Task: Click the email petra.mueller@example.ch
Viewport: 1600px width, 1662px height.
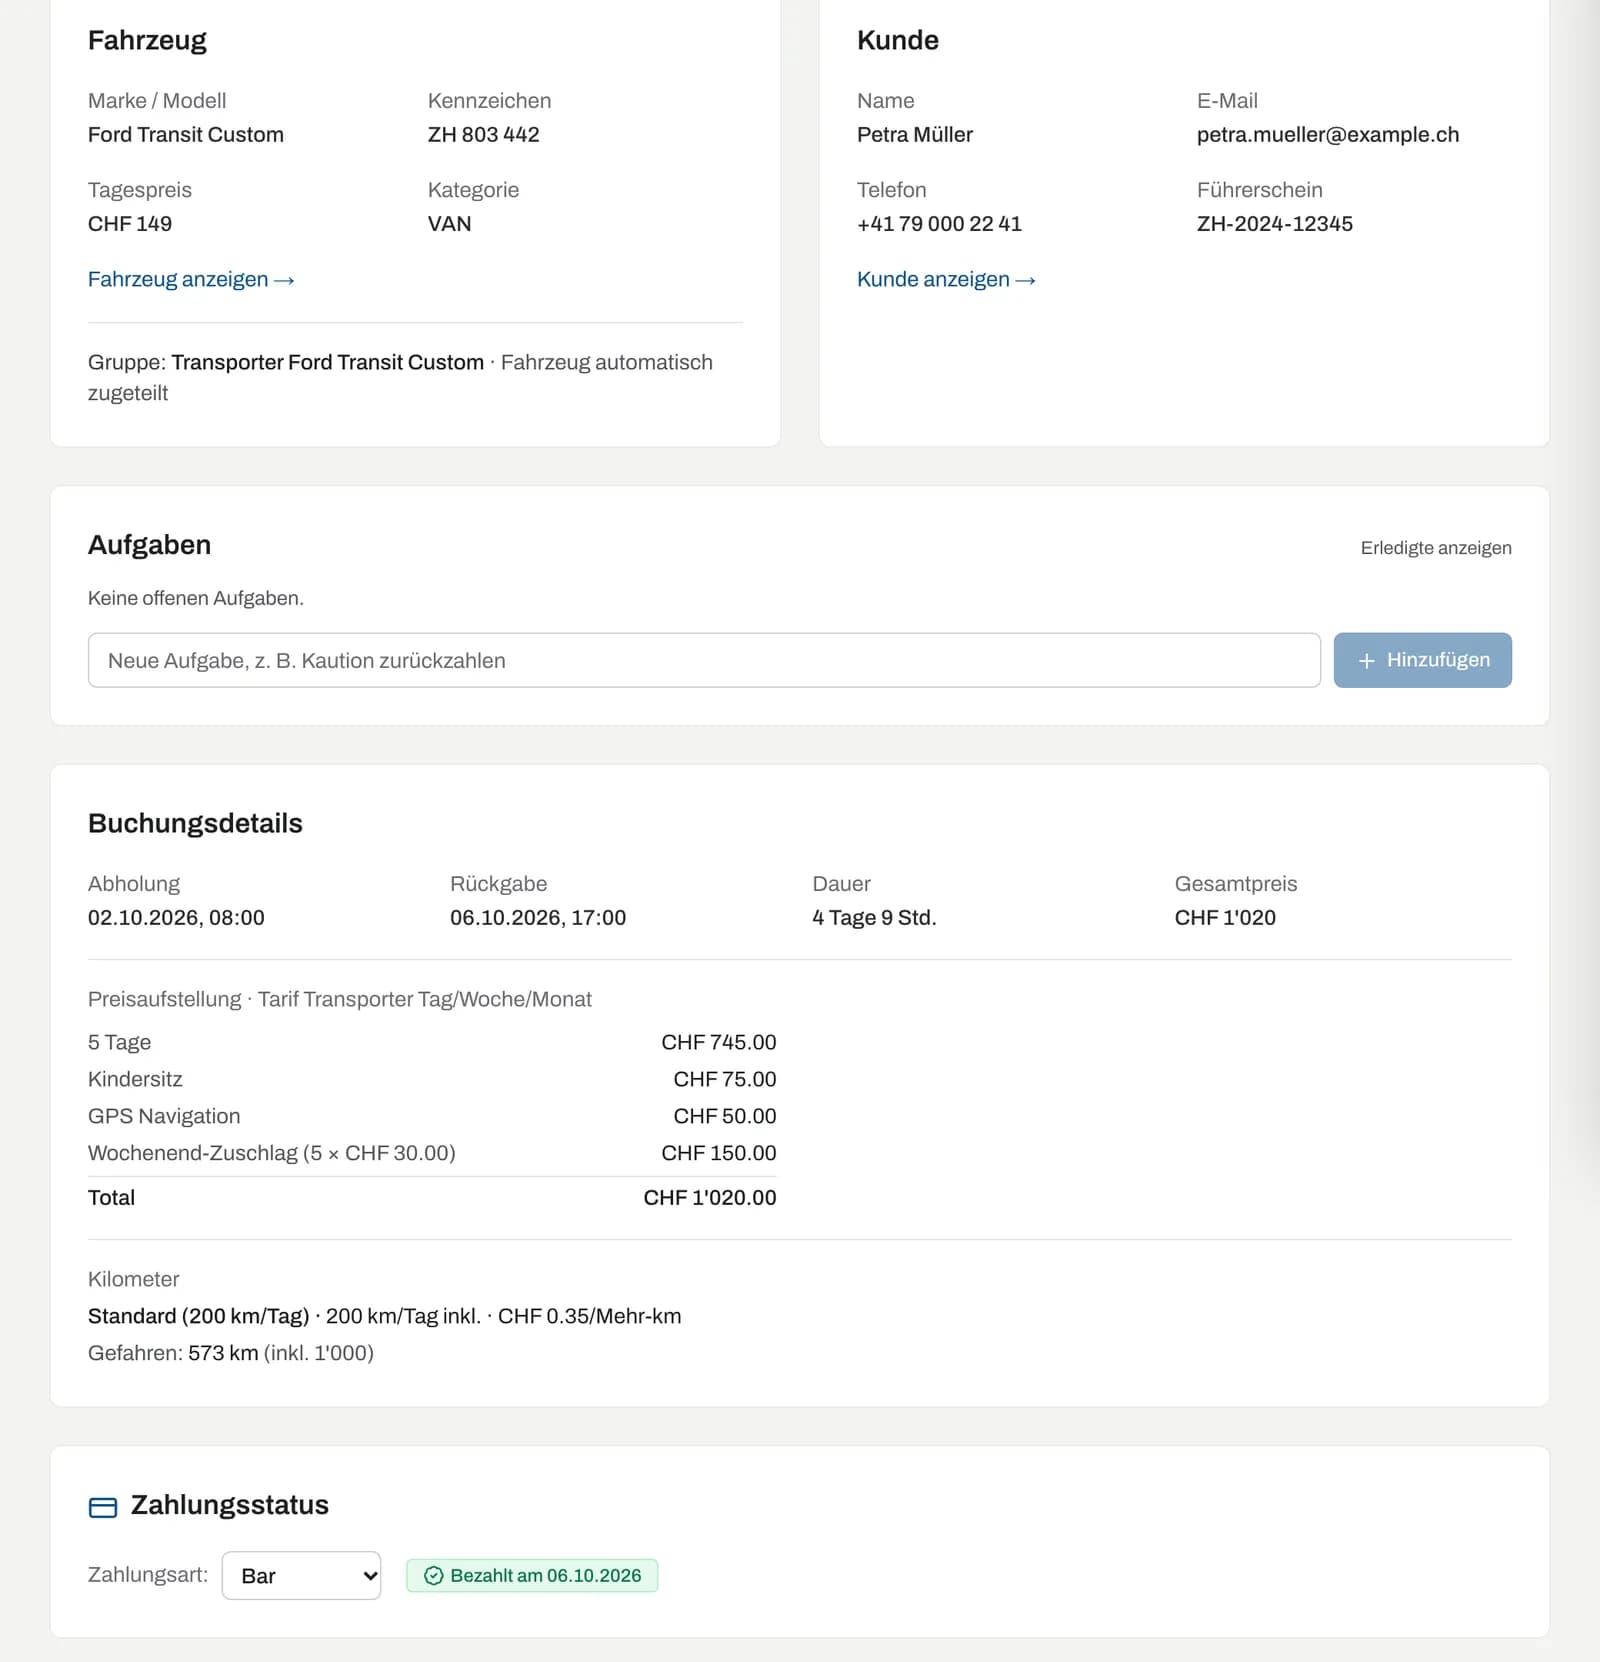Action: [1328, 135]
